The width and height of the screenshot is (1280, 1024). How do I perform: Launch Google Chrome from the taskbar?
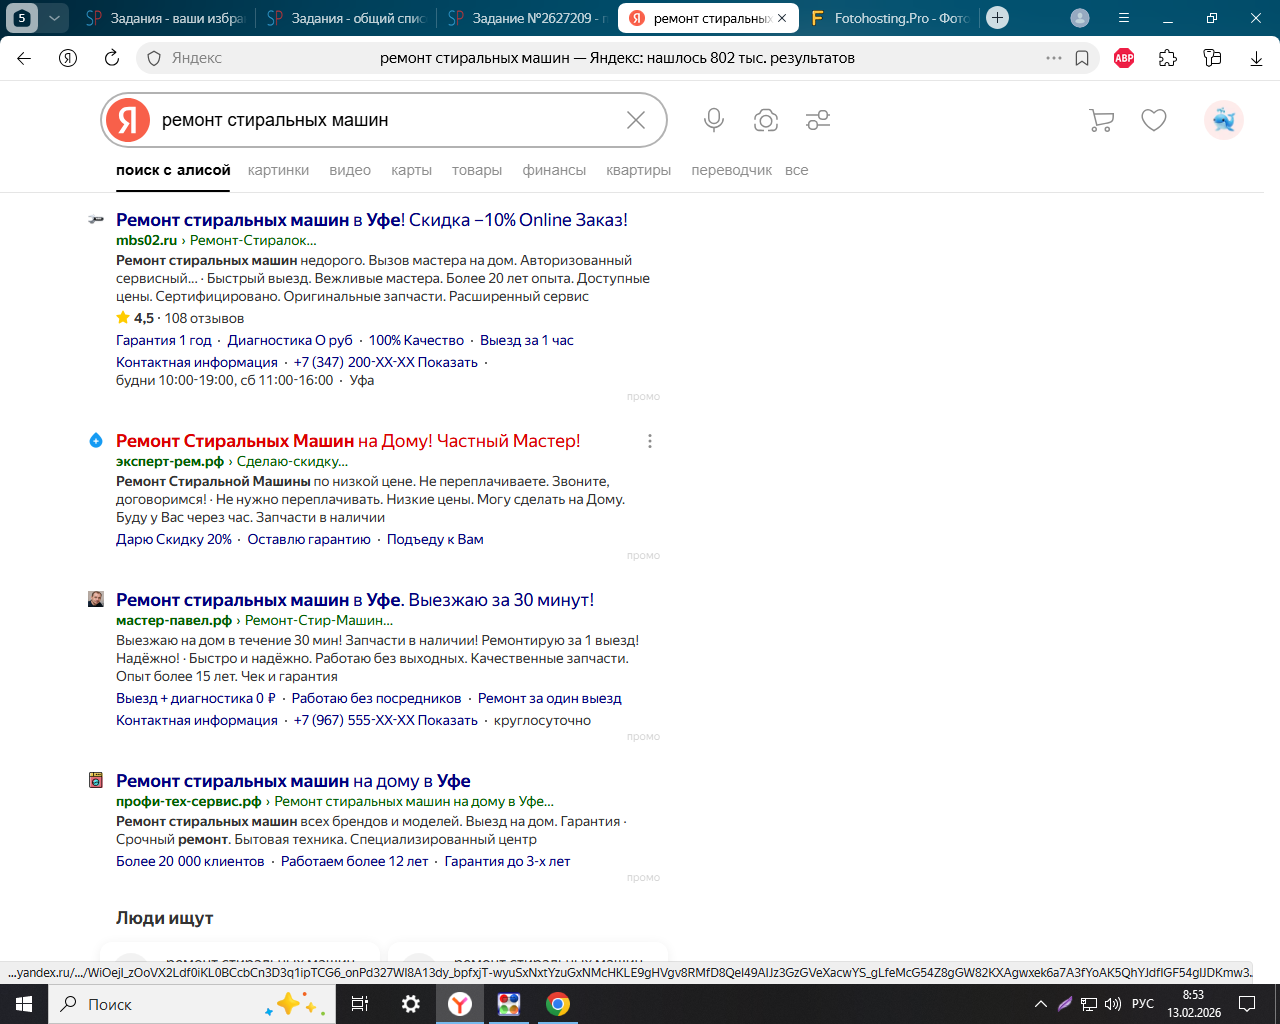(558, 1004)
